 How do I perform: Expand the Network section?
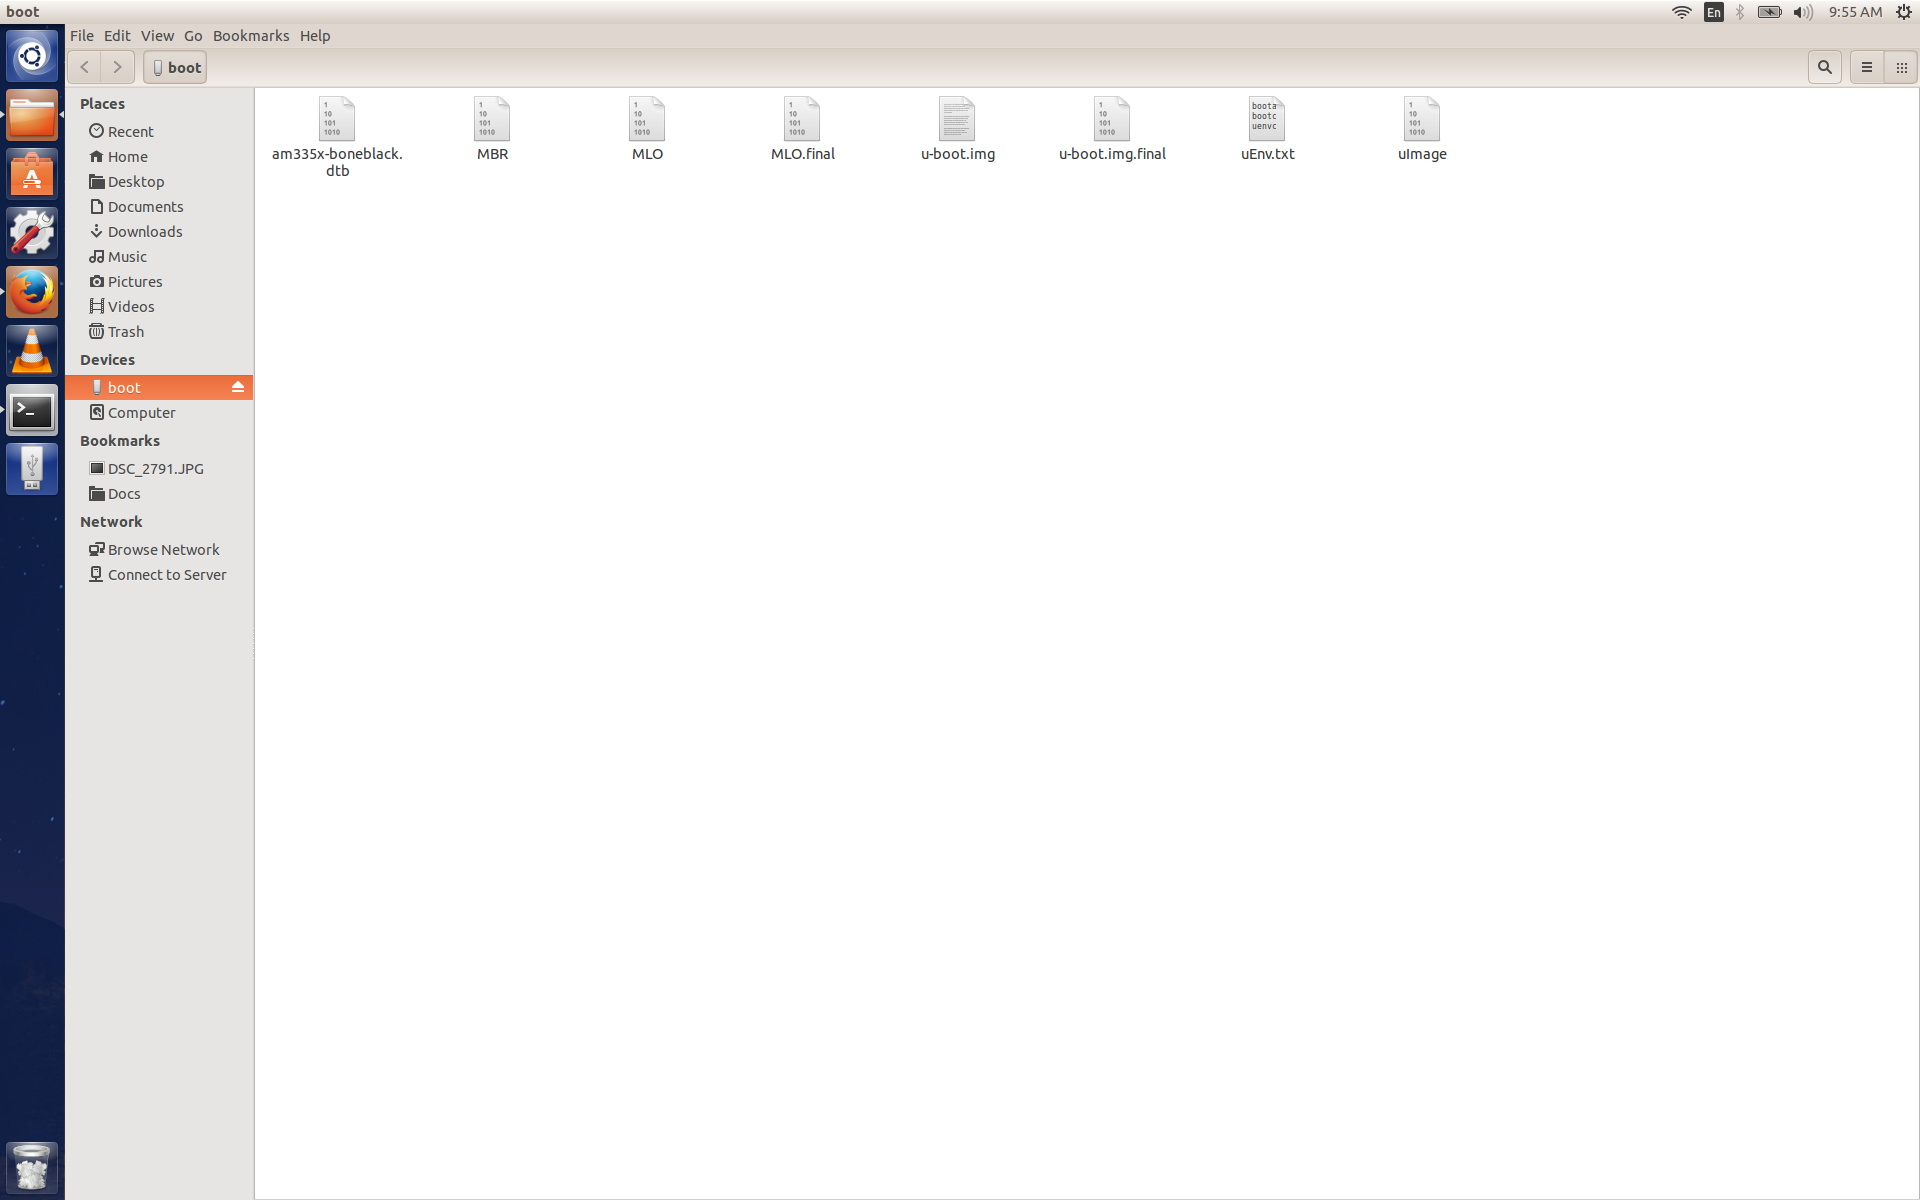[x=111, y=521]
